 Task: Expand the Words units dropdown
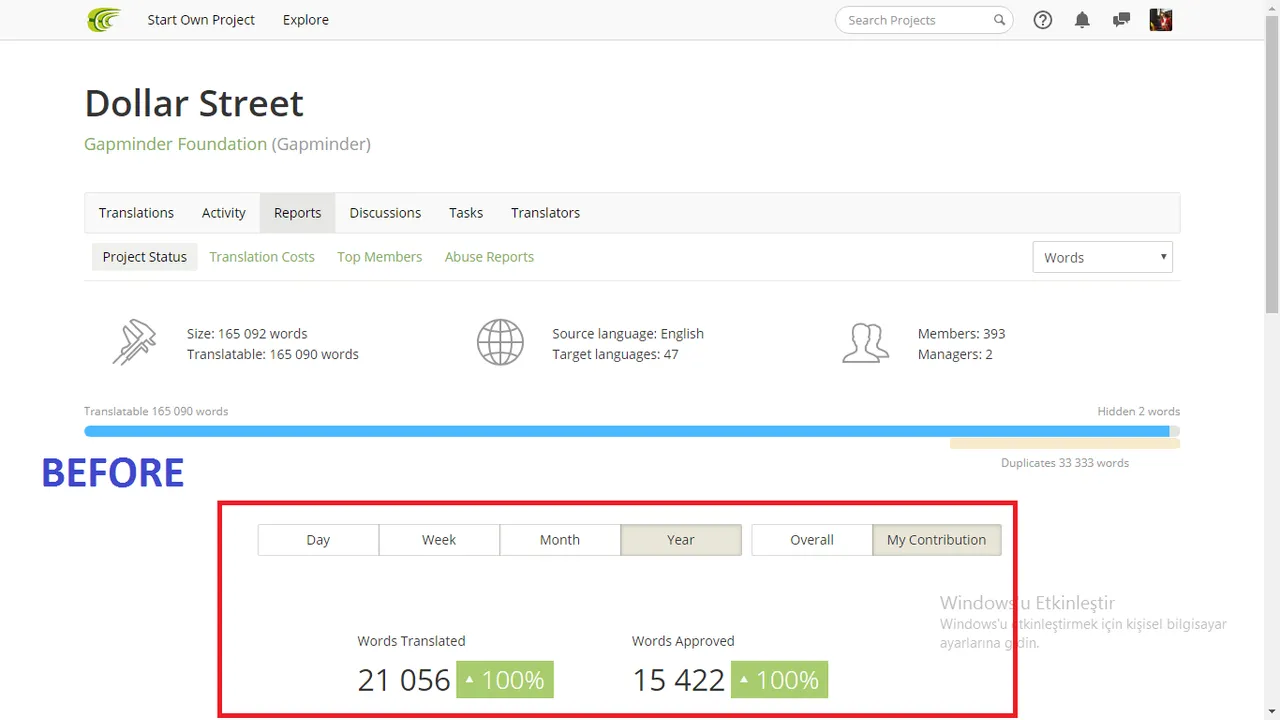[x=1102, y=257]
